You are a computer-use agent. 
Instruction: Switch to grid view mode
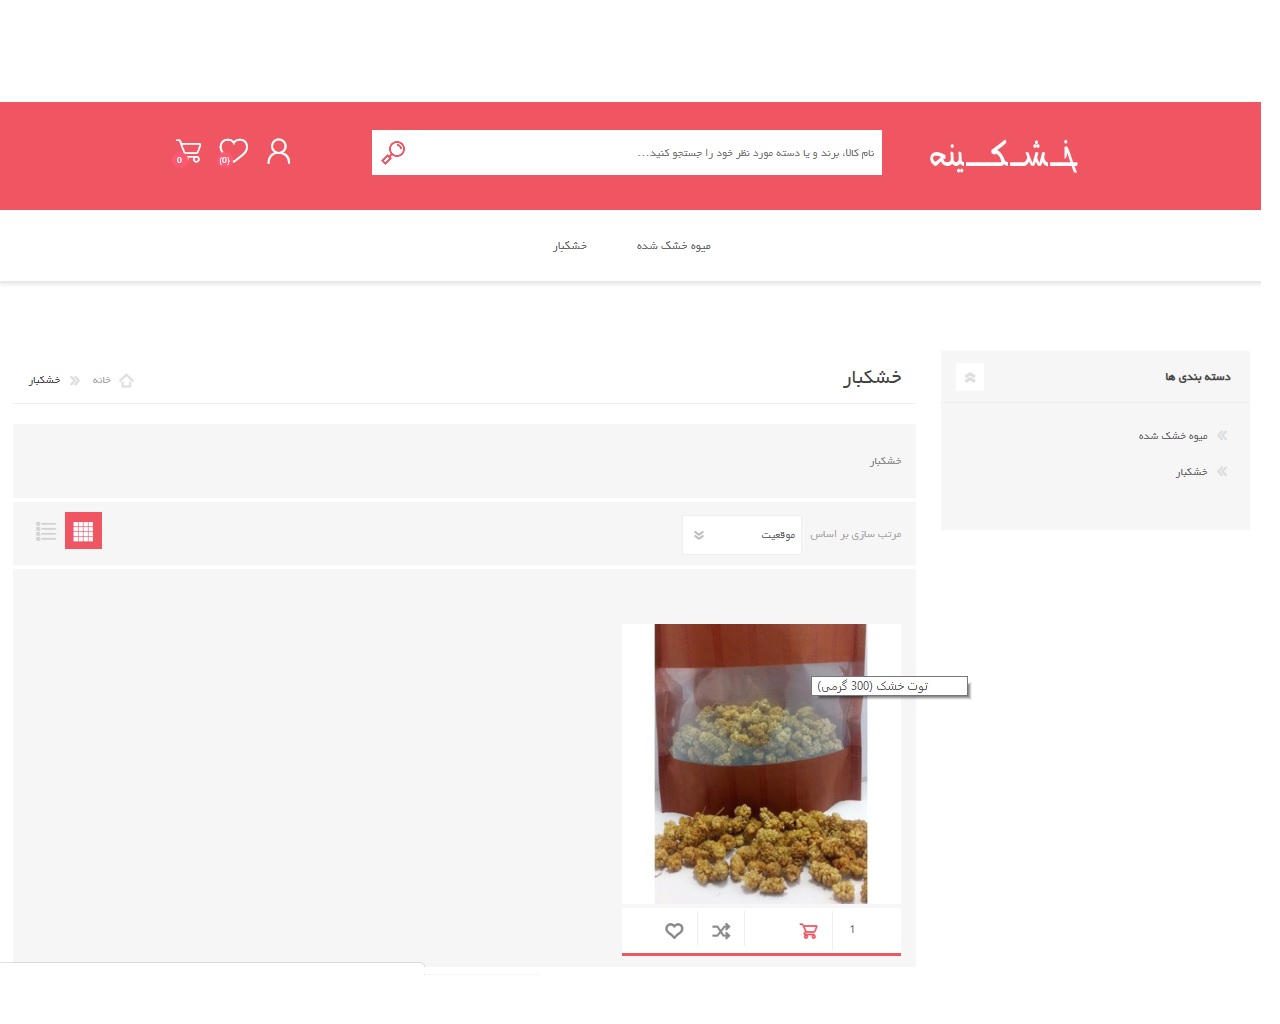(x=83, y=531)
